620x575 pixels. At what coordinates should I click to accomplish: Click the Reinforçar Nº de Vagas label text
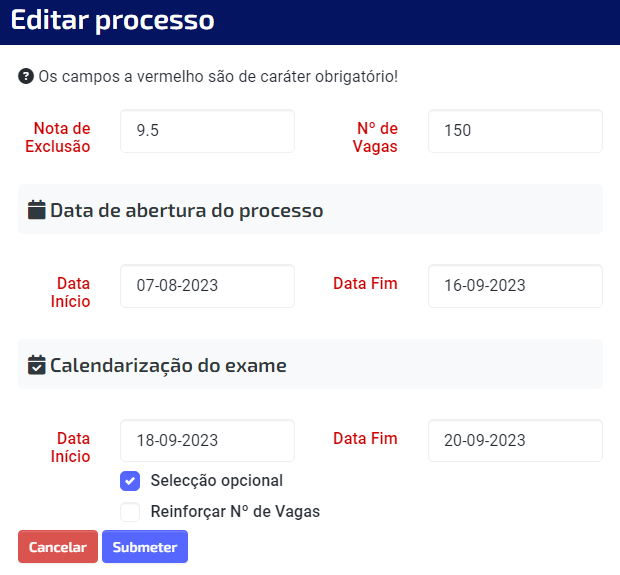(235, 512)
